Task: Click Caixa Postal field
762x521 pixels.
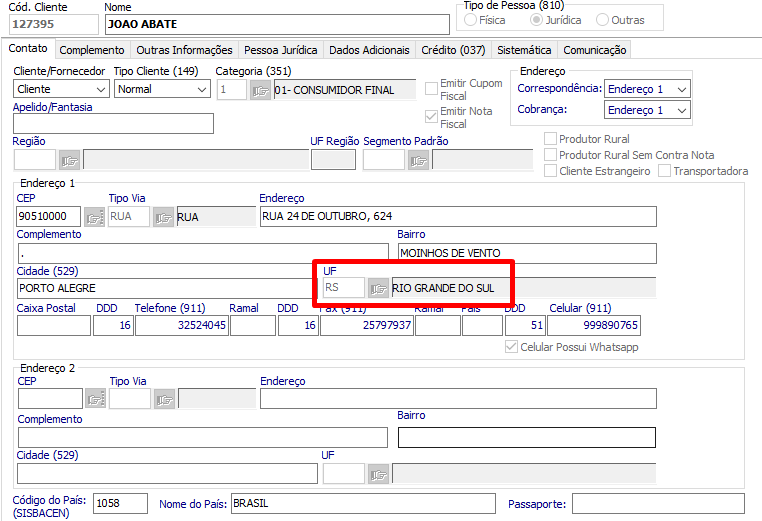Action: (54, 326)
